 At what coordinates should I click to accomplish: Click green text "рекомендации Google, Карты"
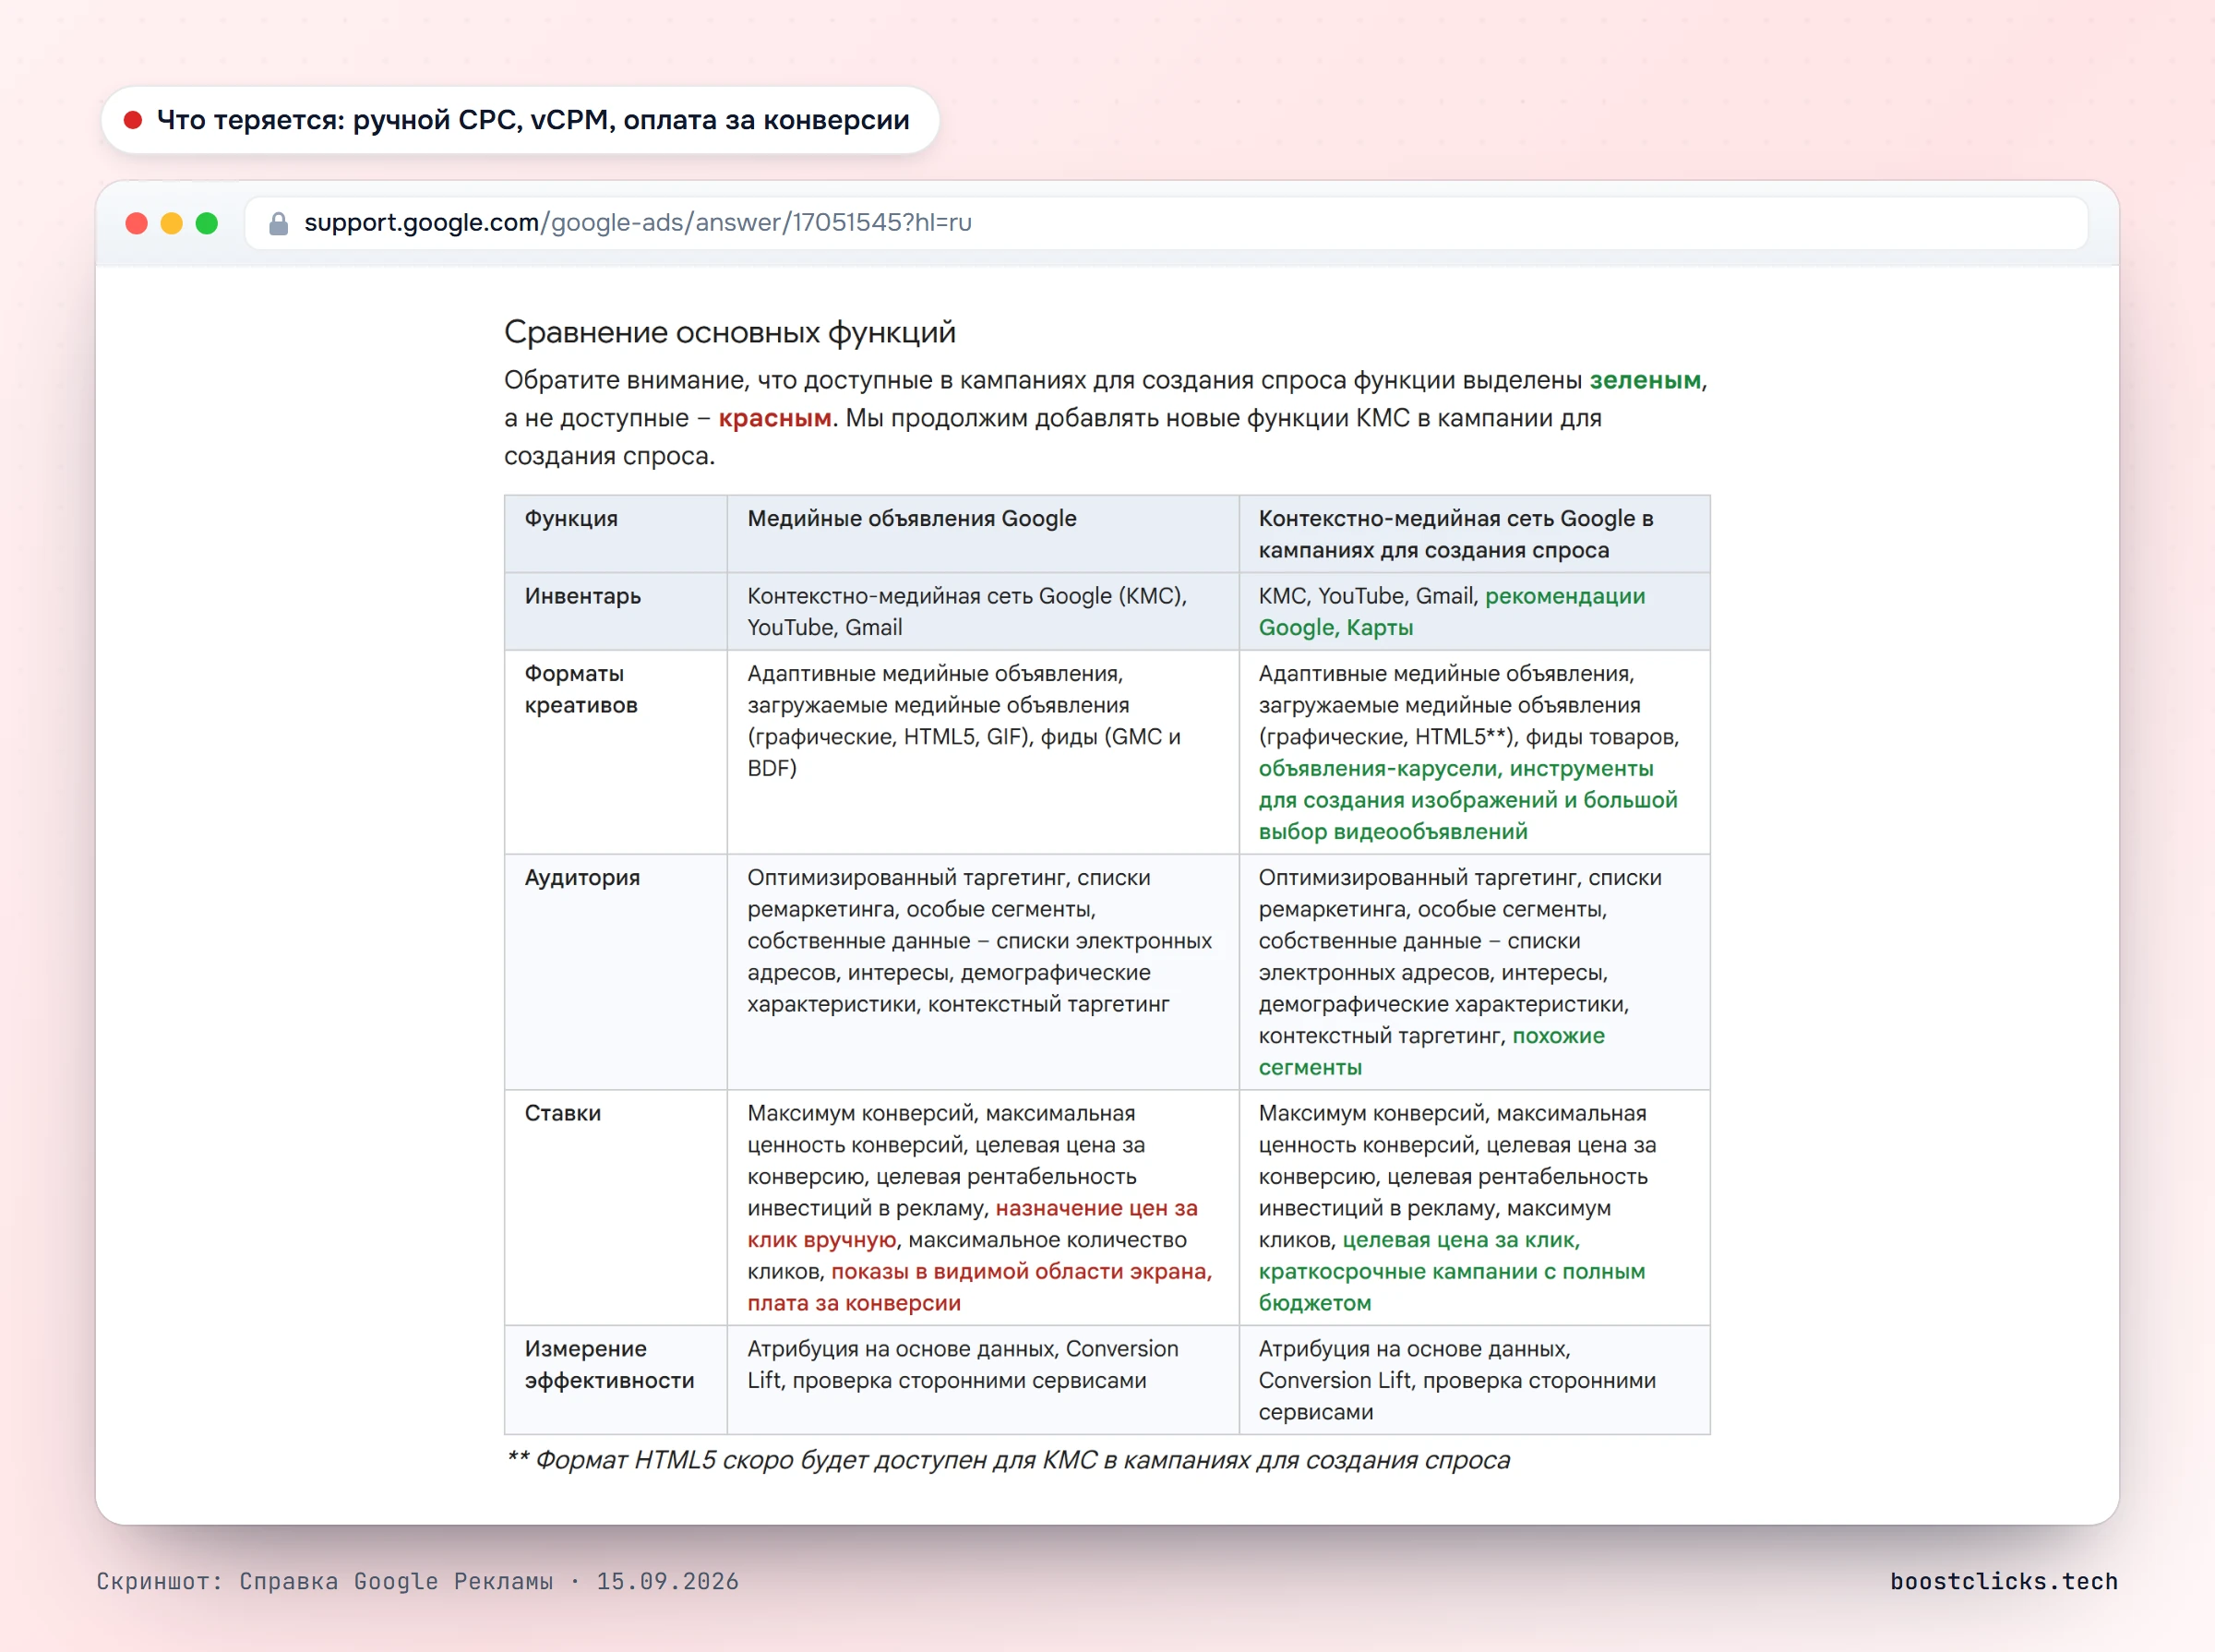[1452, 611]
